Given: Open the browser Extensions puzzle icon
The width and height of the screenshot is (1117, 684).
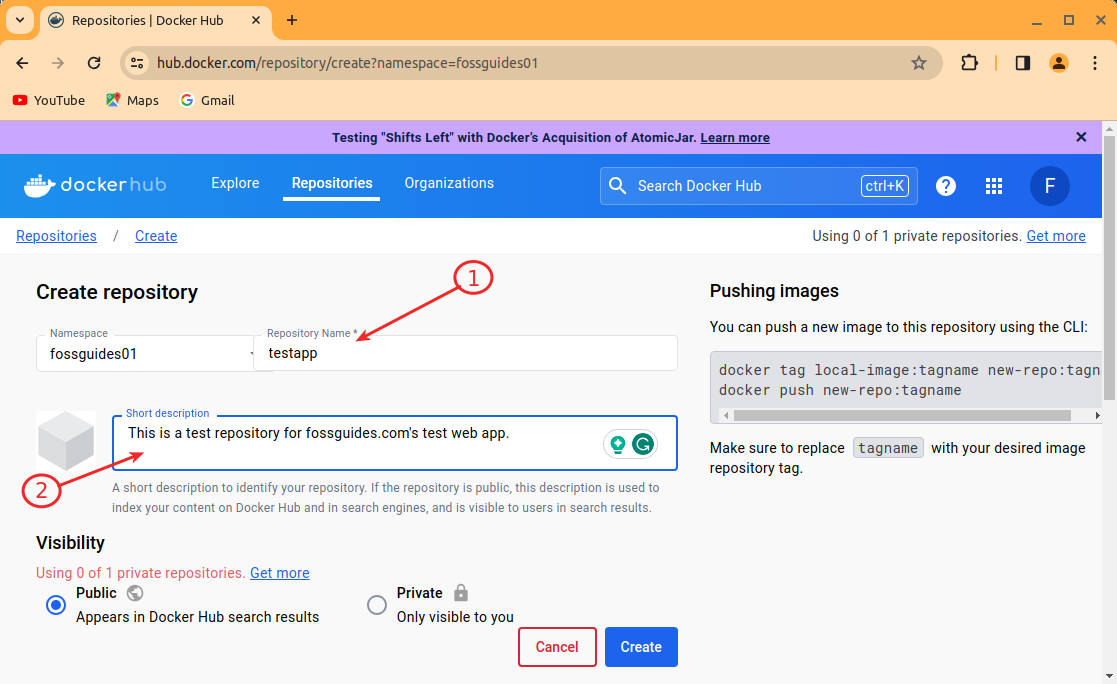Looking at the screenshot, I should (968, 63).
